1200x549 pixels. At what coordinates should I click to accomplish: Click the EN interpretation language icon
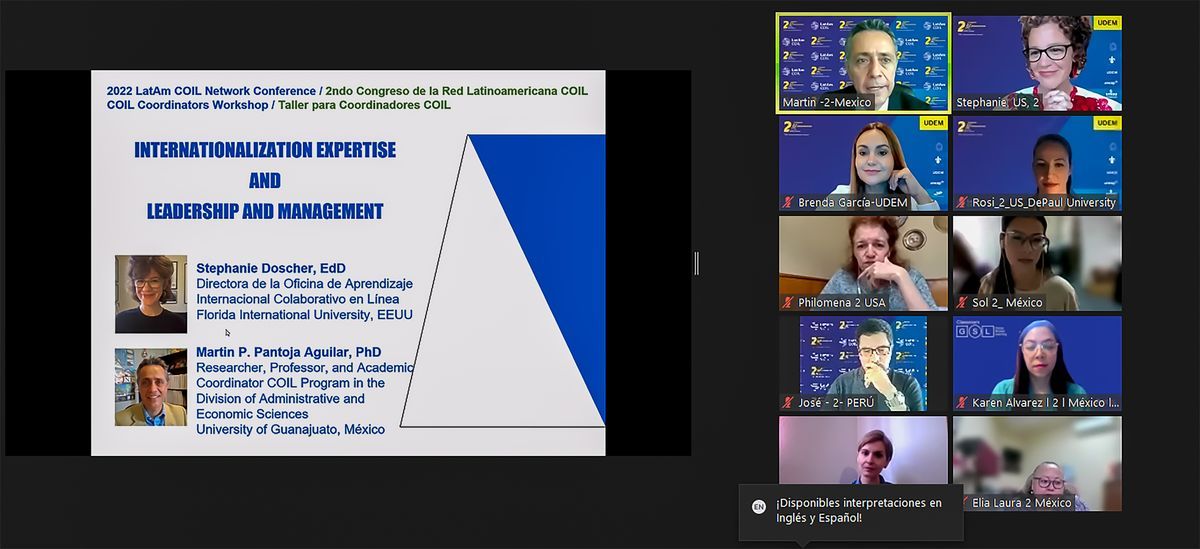tap(758, 507)
